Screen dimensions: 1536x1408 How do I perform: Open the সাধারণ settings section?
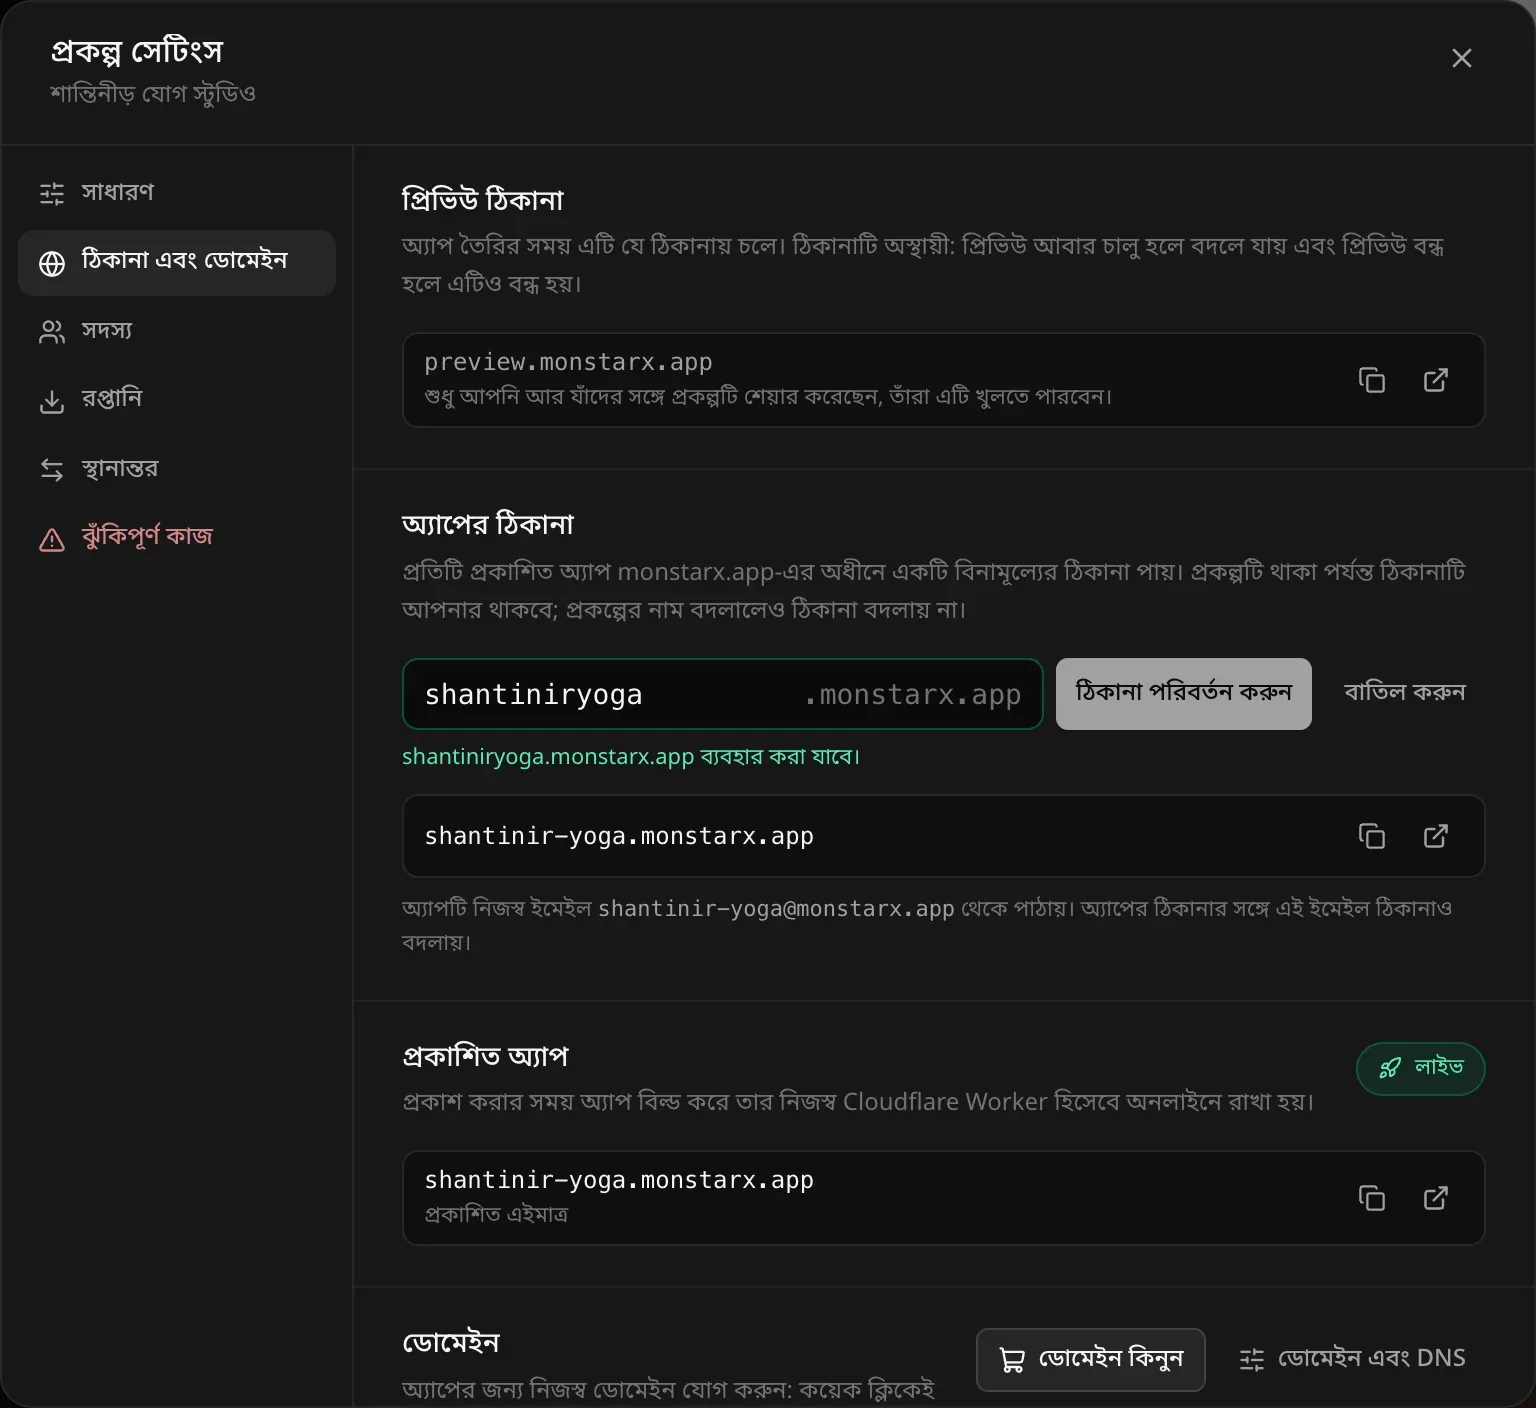click(x=177, y=193)
